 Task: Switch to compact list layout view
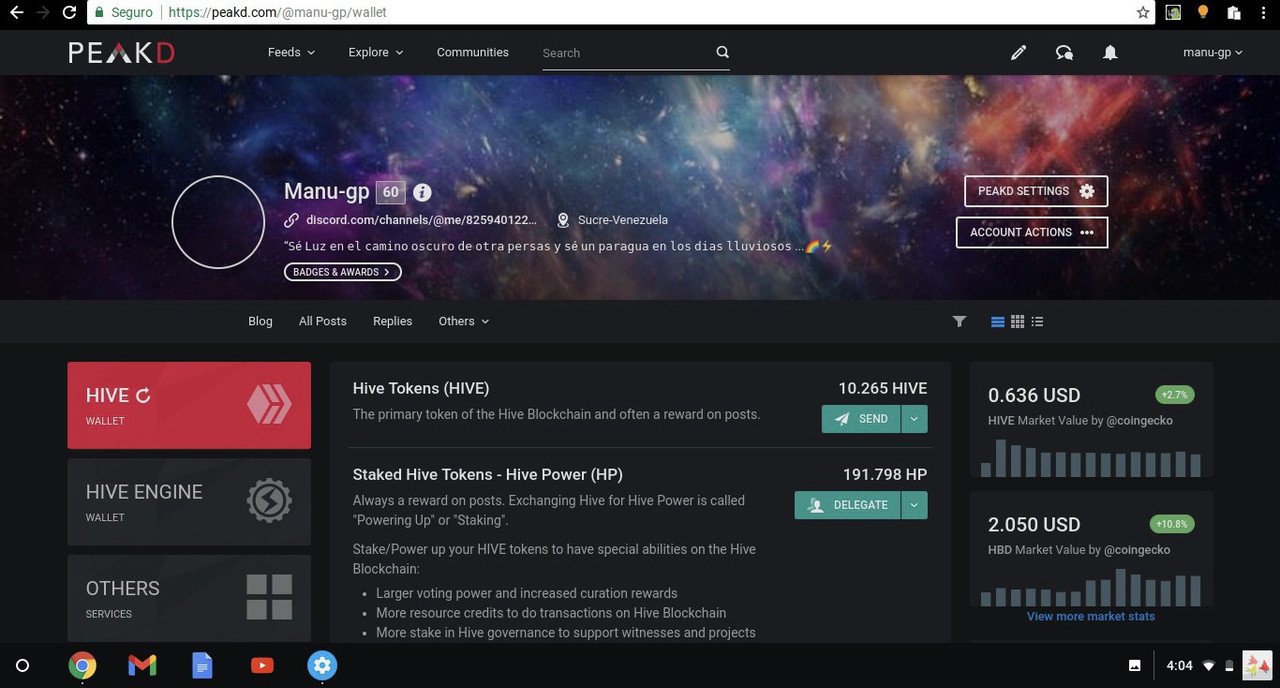pyautogui.click(x=1037, y=321)
